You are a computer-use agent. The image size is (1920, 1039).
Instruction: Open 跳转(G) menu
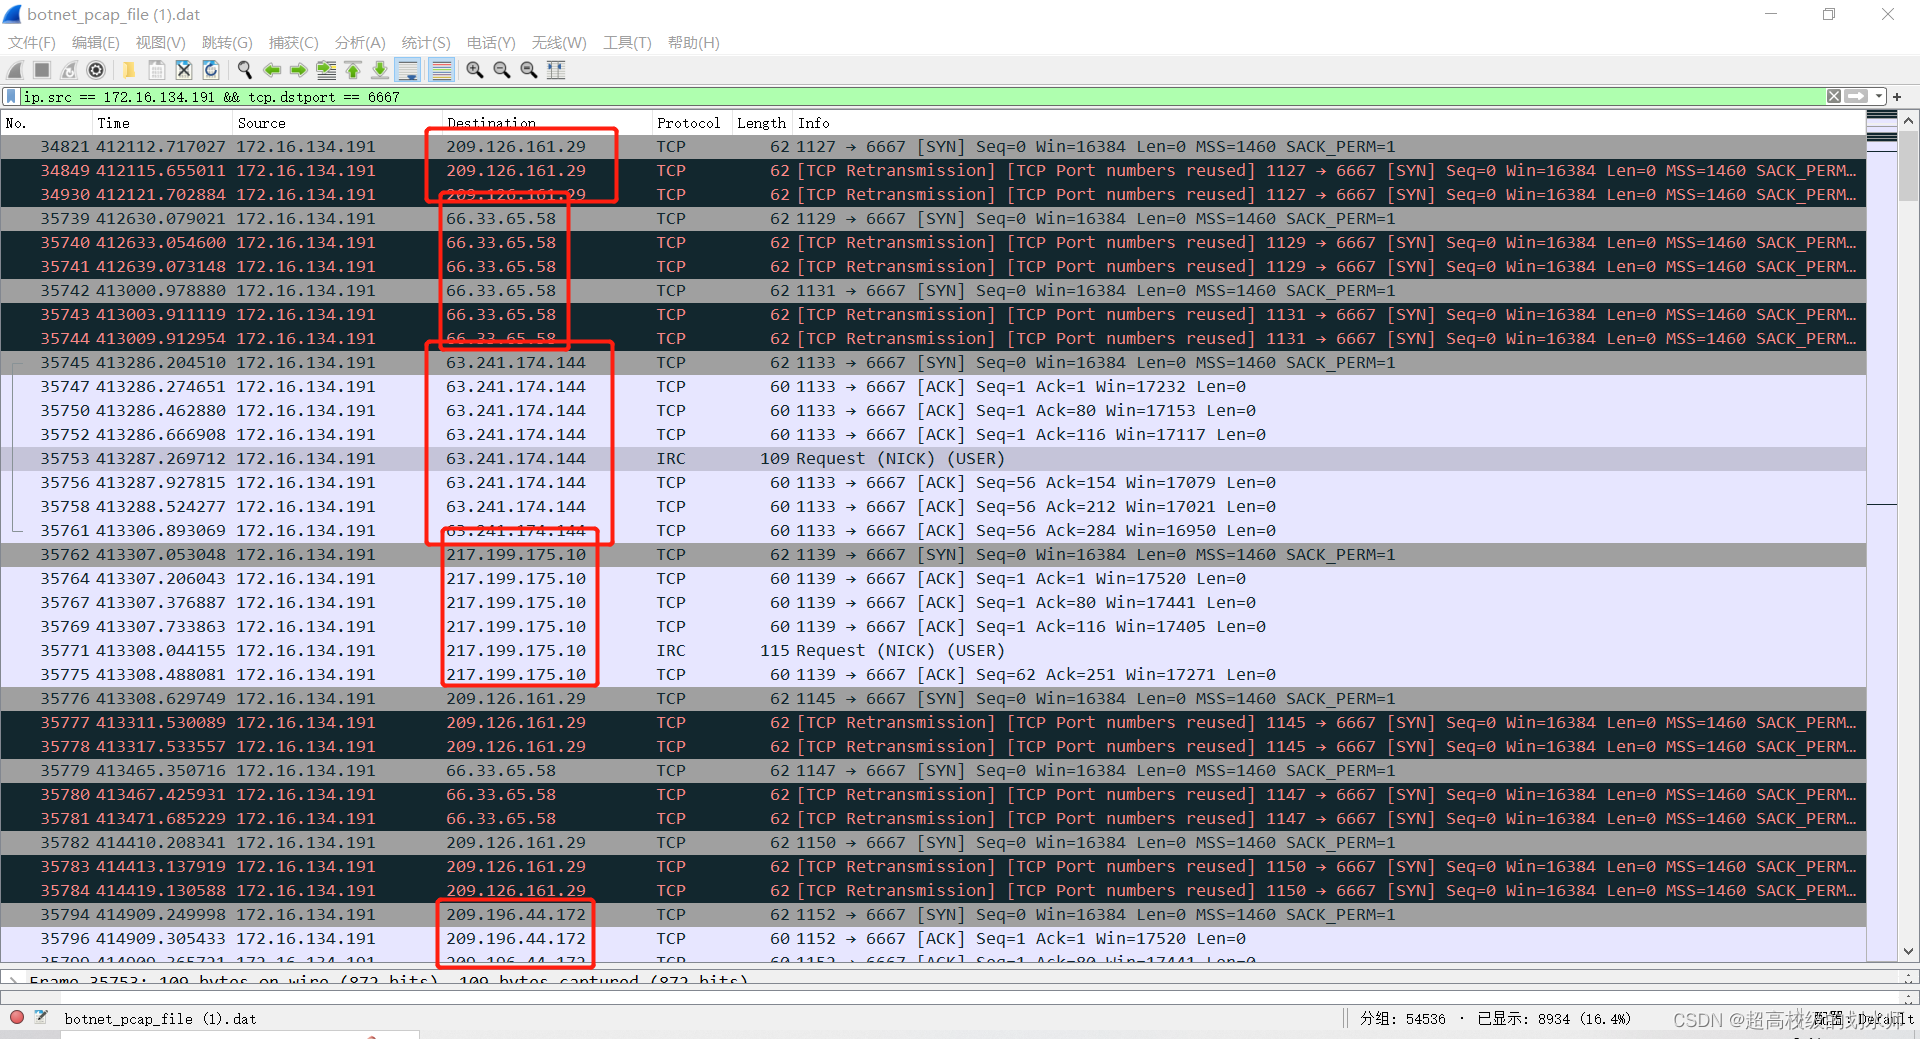227,43
